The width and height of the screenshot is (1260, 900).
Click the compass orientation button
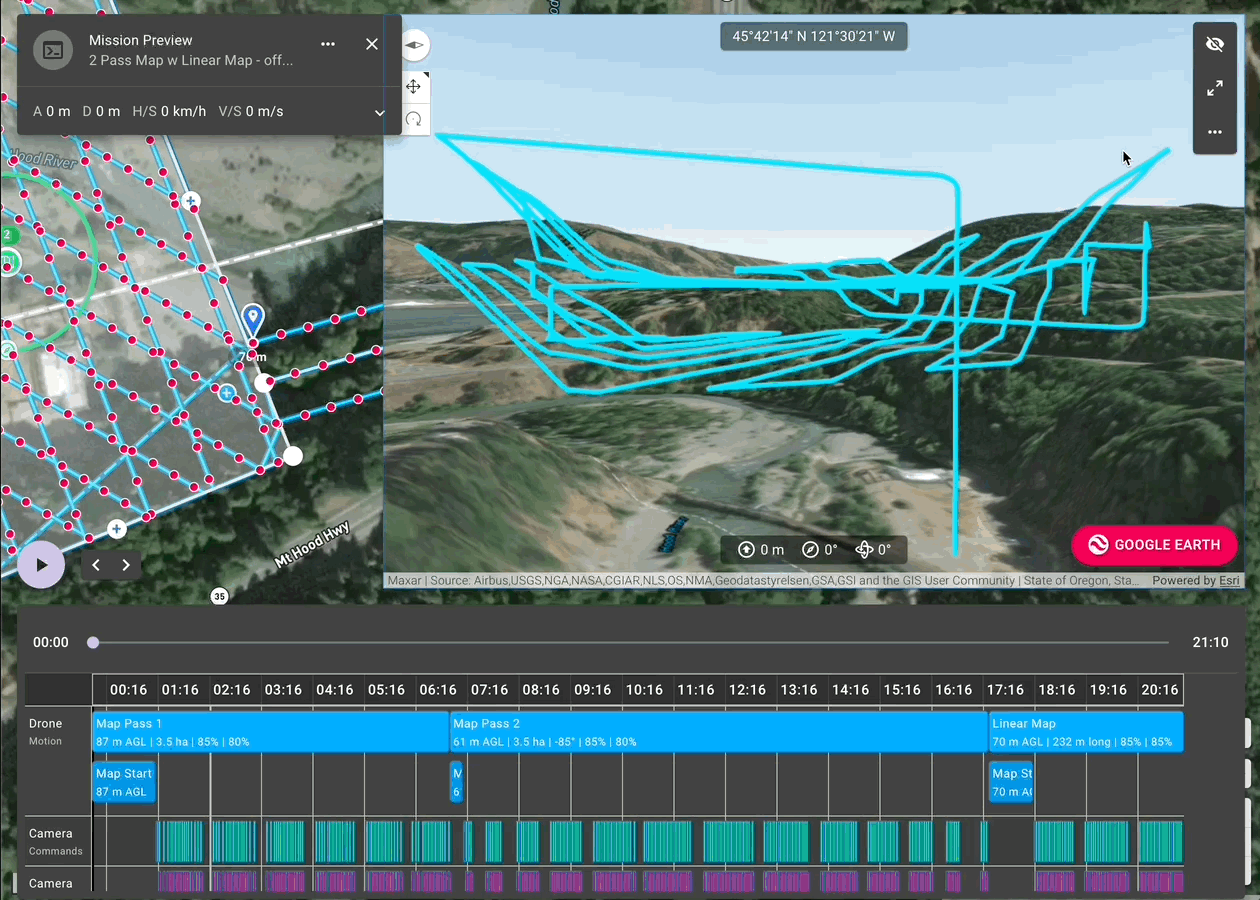click(414, 45)
